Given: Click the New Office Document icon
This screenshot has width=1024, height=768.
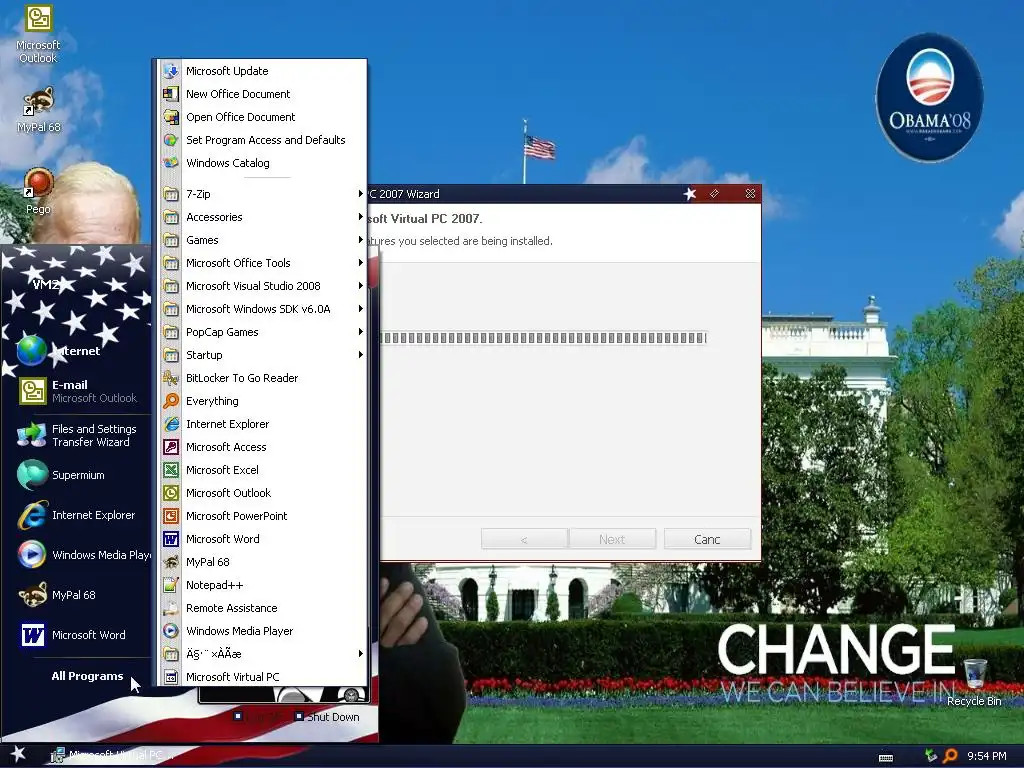Looking at the screenshot, I should tap(171, 94).
